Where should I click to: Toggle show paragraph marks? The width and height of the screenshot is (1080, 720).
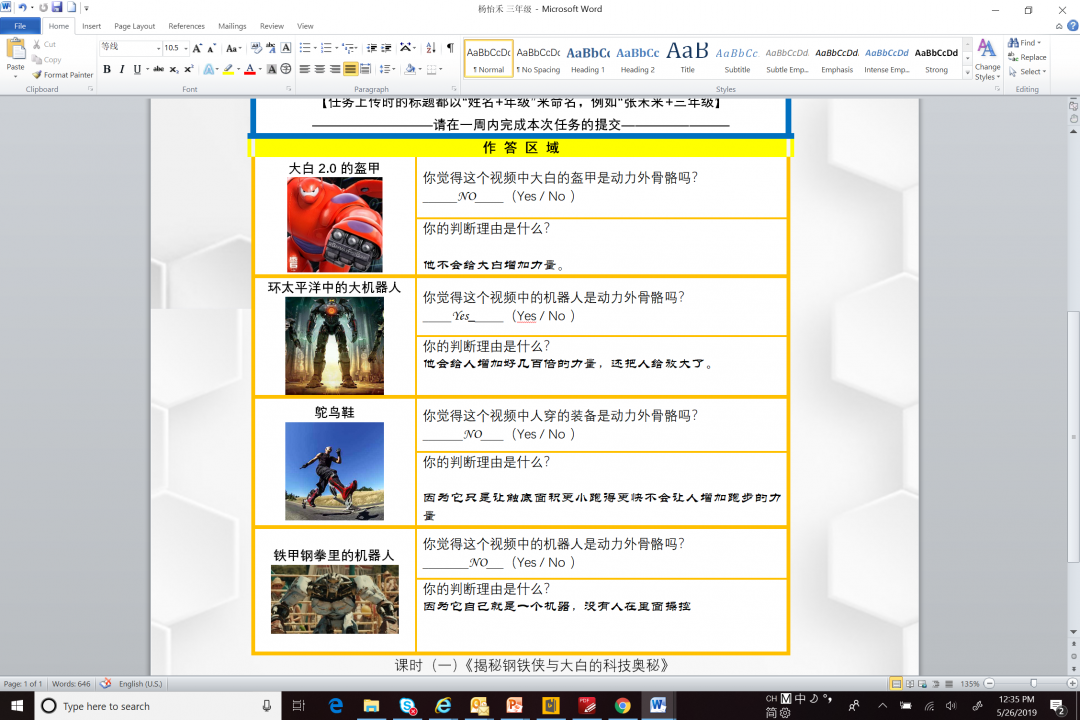point(450,48)
